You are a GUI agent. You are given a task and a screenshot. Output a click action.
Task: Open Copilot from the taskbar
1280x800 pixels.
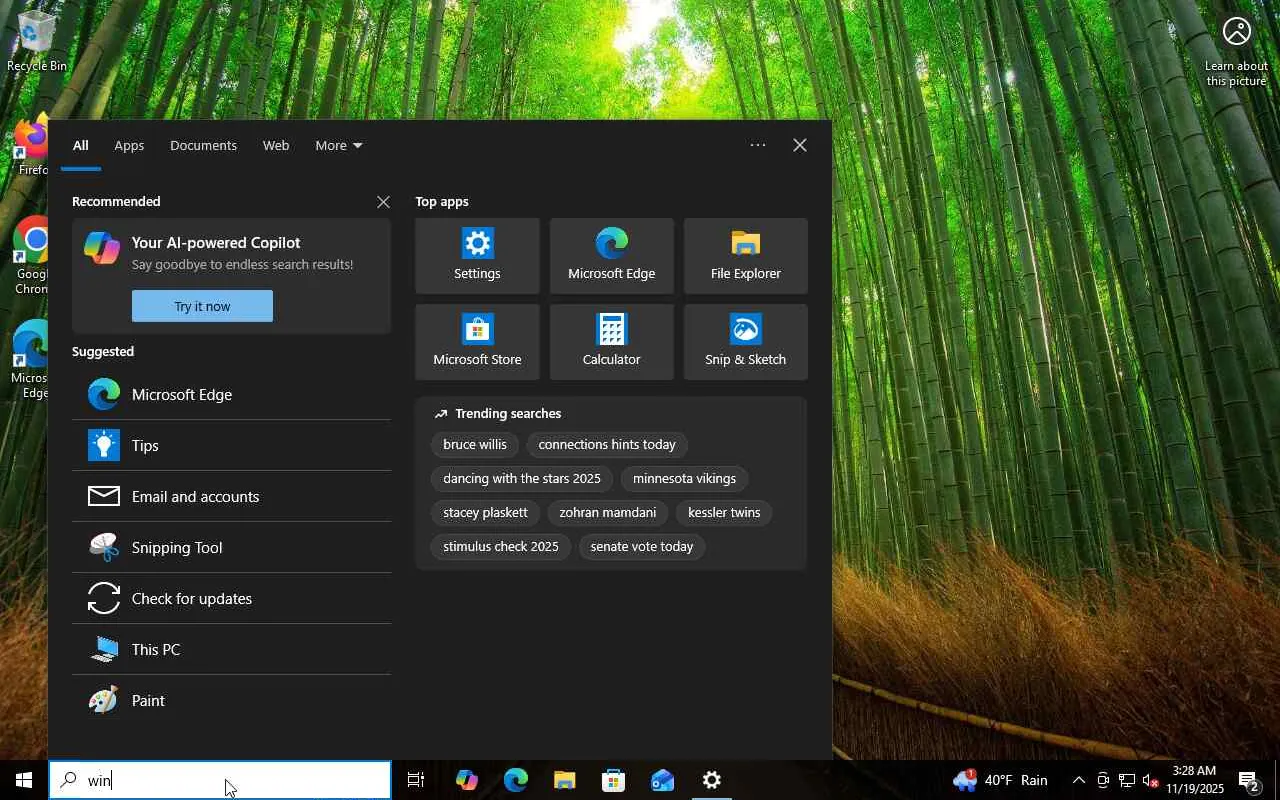pos(466,780)
